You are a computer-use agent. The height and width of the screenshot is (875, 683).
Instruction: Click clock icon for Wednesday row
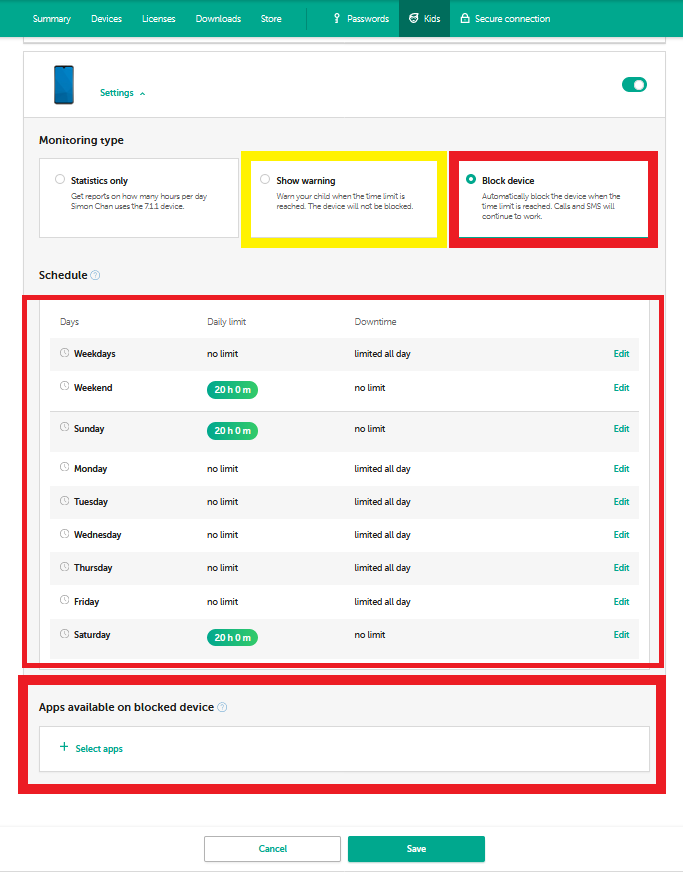(x=65, y=533)
